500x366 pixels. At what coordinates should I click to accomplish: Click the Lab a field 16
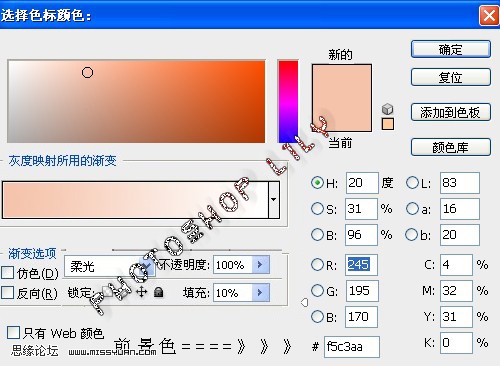[460, 209]
